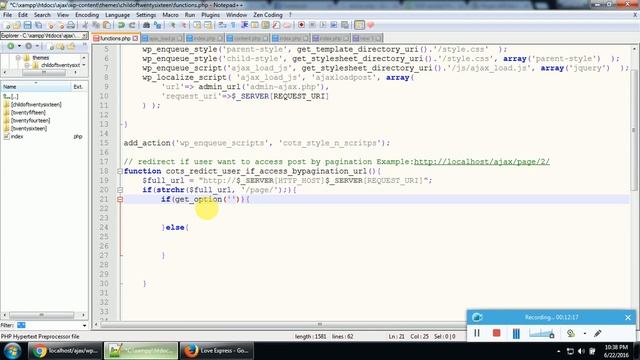Click the New file toolbar icon
Image resolution: width=640 pixels, height=360 pixels.
(7, 25)
